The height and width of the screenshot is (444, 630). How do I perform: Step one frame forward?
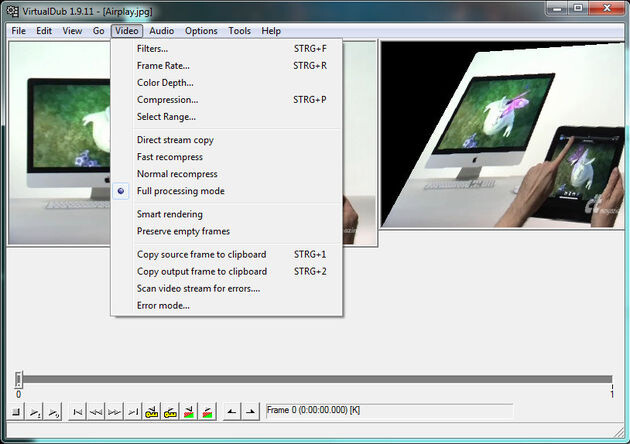click(114, 411)
